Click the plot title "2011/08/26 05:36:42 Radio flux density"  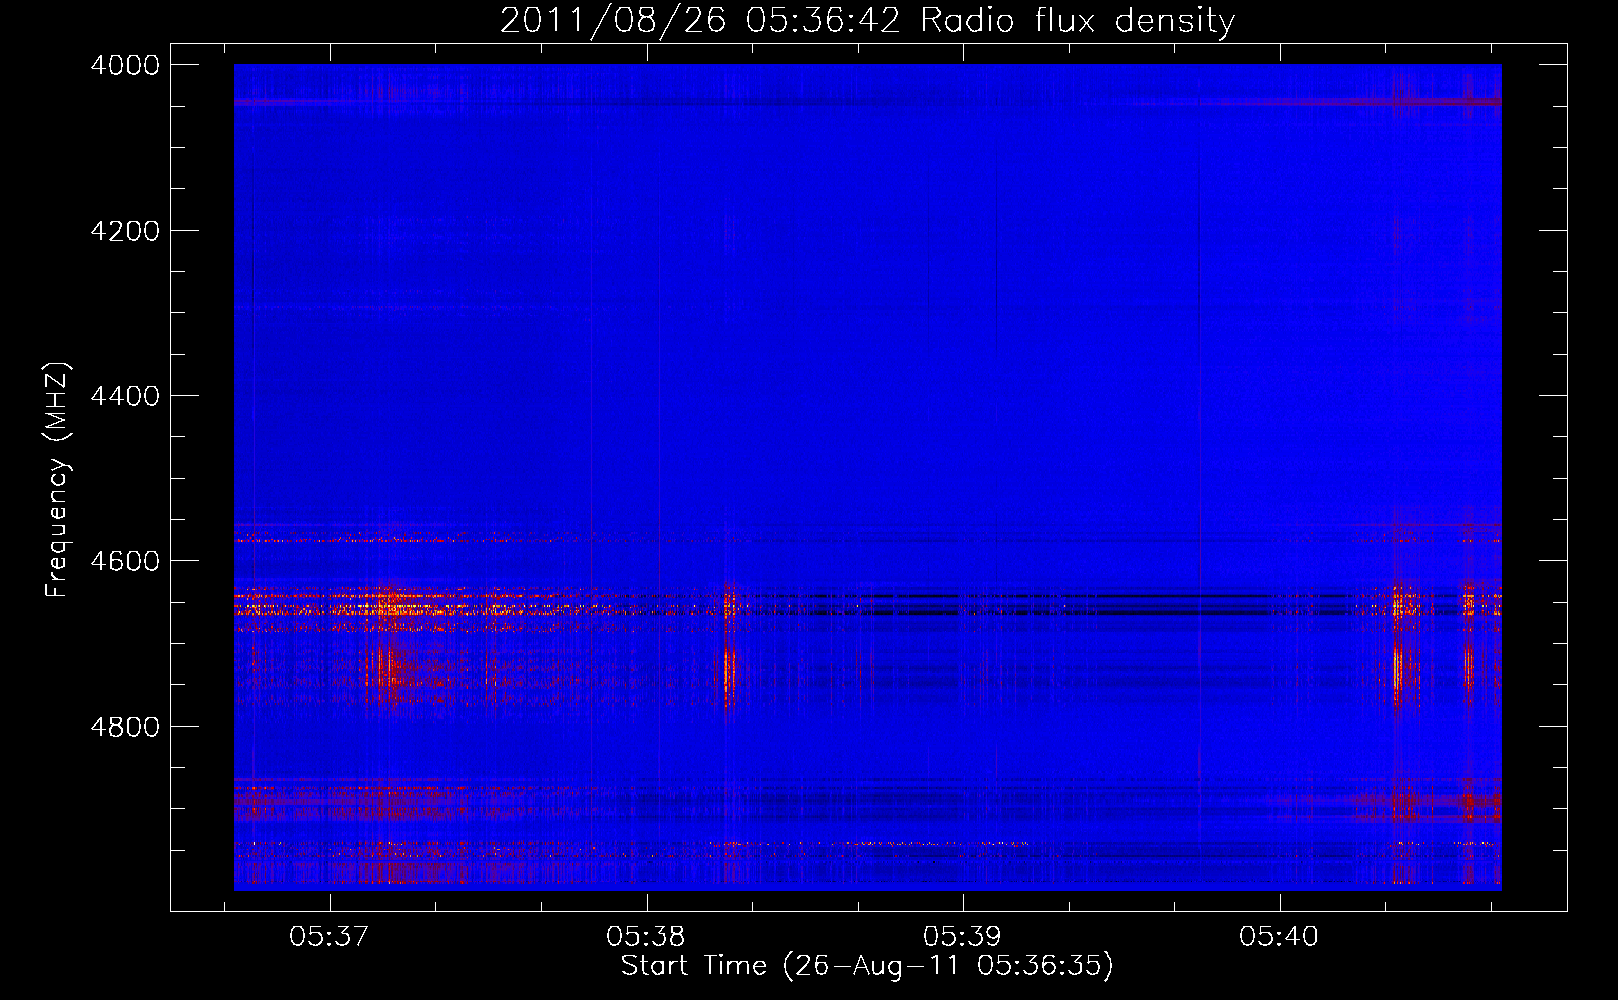(x=867, y=20)
